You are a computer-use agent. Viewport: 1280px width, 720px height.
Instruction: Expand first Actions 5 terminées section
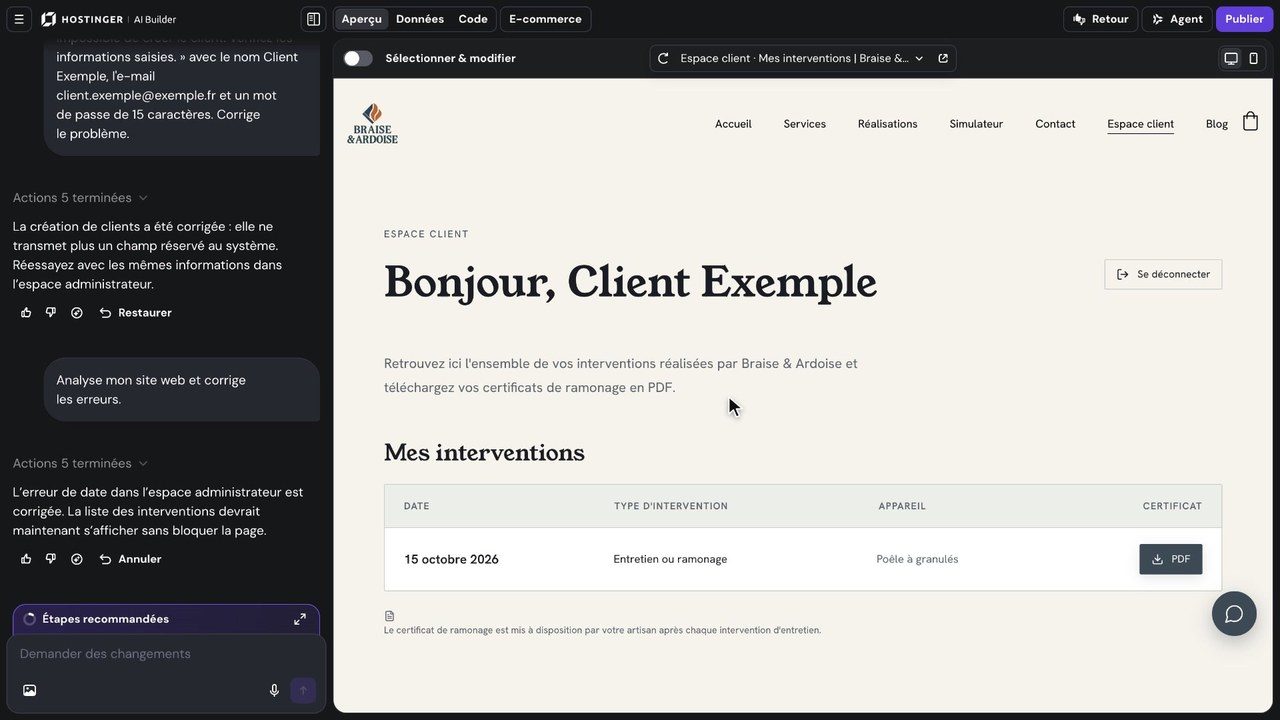coord(80,198)
